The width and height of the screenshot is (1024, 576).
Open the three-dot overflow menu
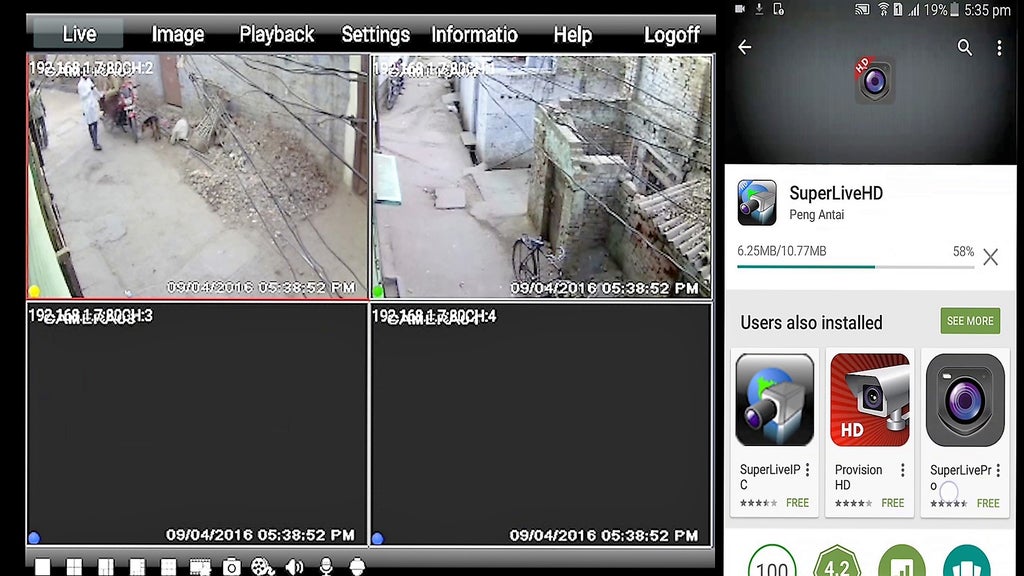[999, 47]
